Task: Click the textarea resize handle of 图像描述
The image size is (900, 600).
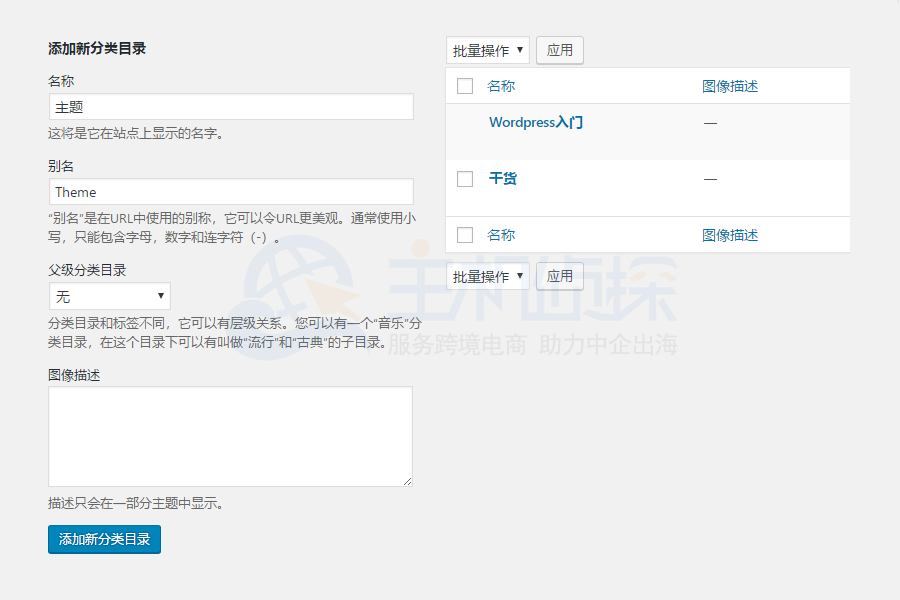Action: tap(408, 482)
